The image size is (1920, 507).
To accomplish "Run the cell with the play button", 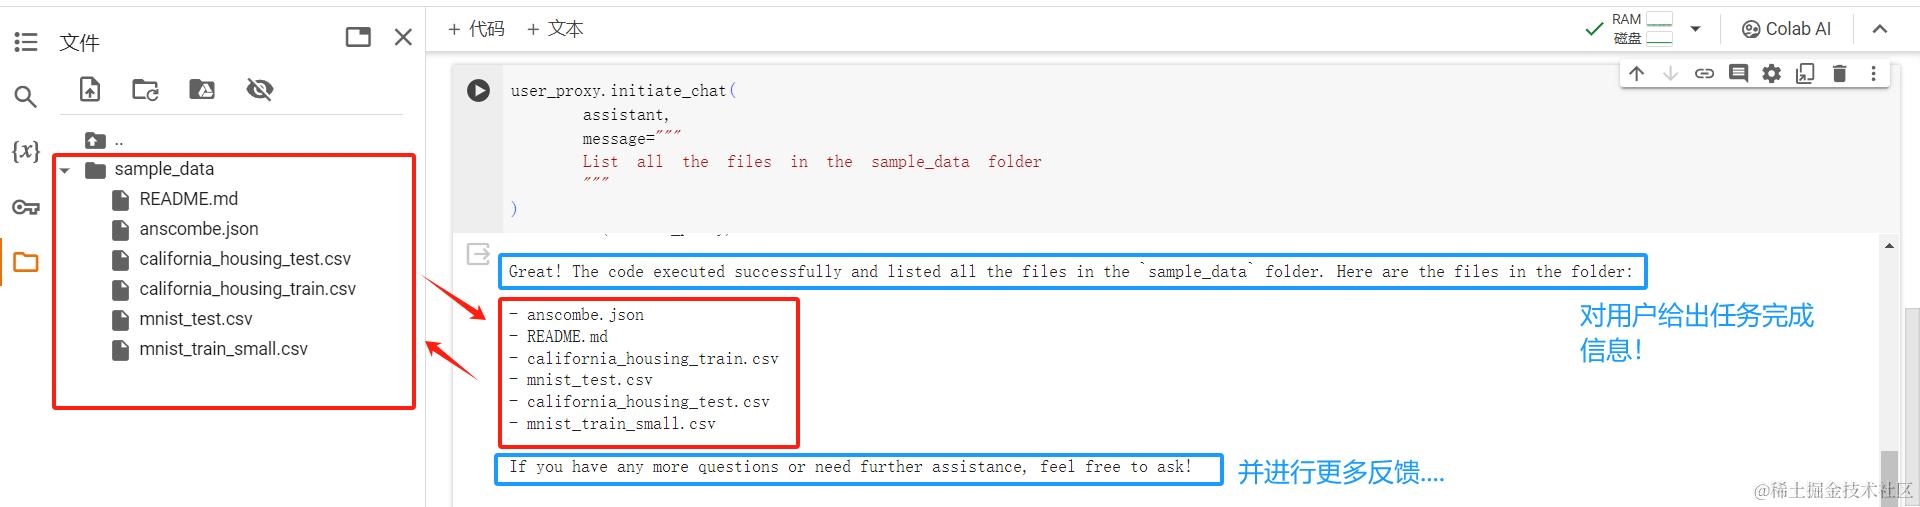I will 479,90.
